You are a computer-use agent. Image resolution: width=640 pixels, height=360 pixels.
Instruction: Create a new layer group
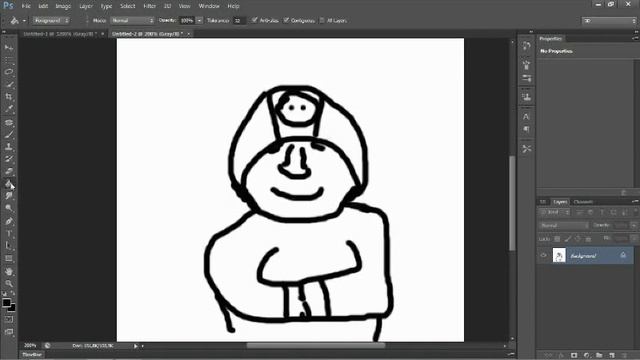(x=599, y=356)
